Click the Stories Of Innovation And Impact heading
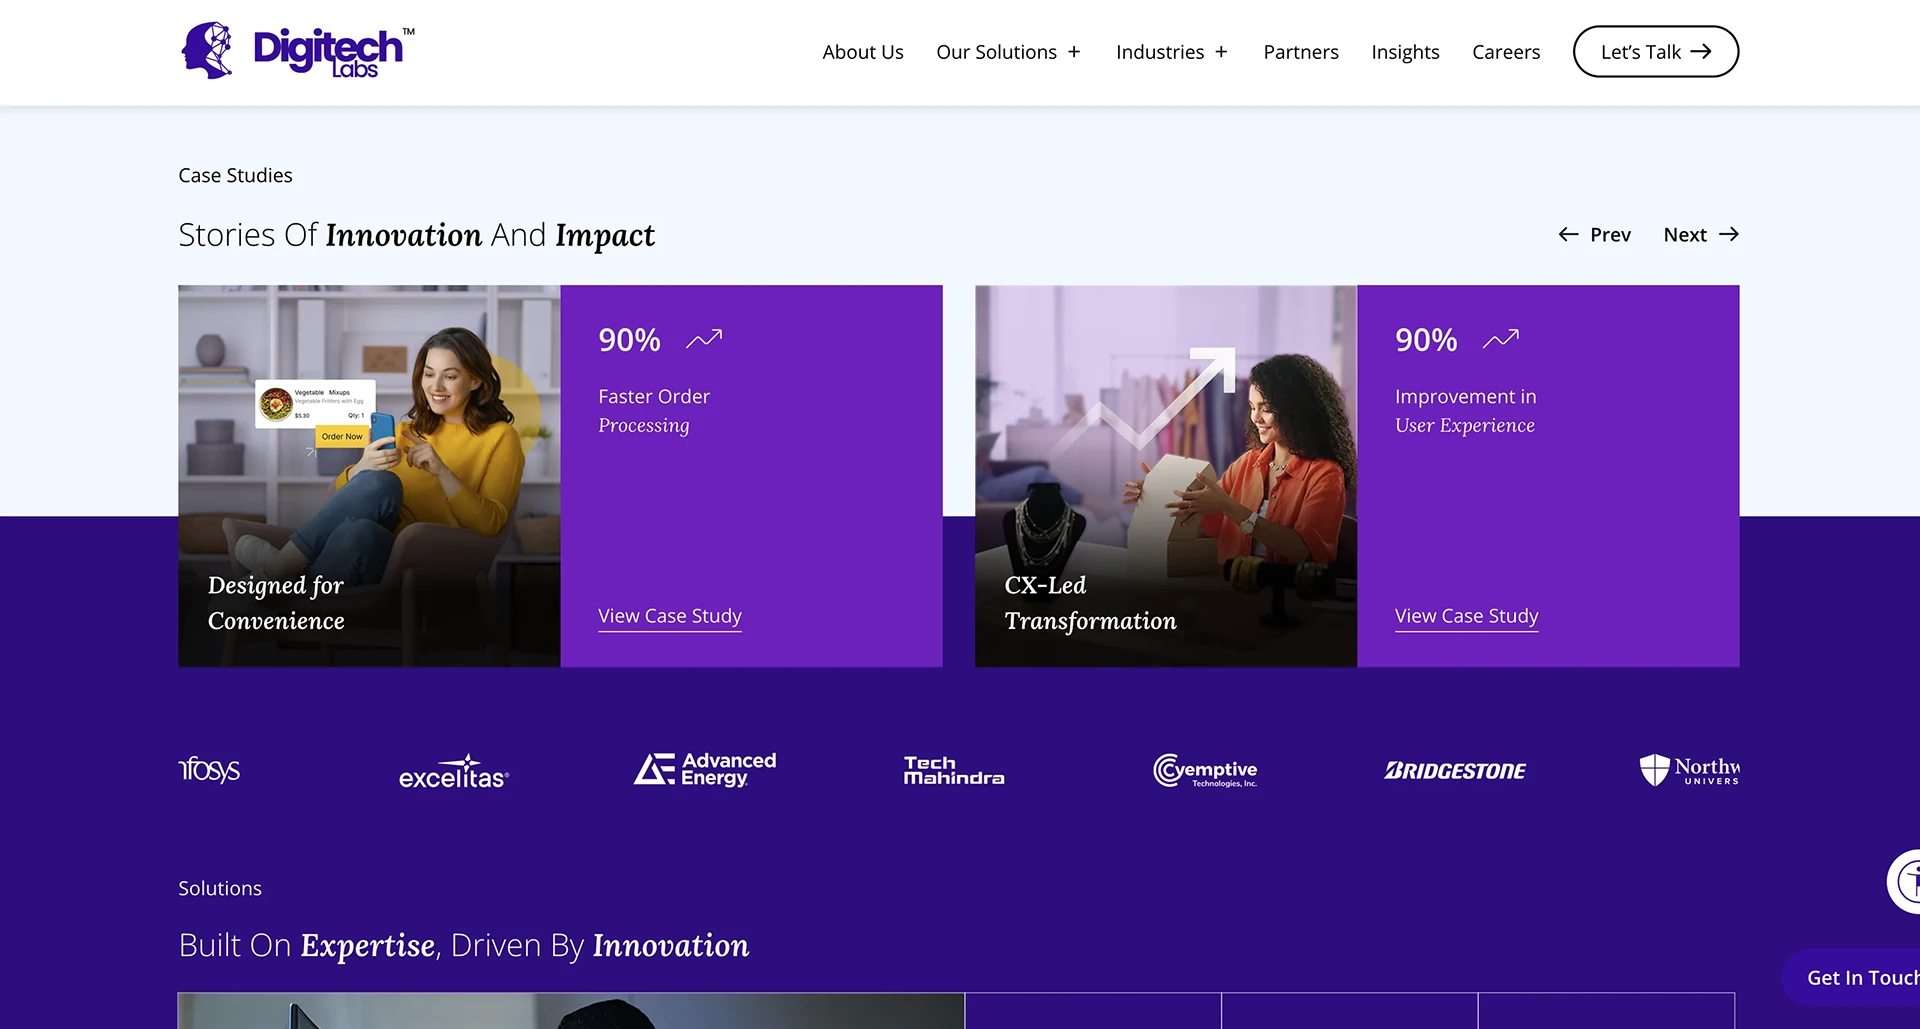The width and height of the screenshot is (1920, 1029). pyautogui.click(x=416, y=235)
